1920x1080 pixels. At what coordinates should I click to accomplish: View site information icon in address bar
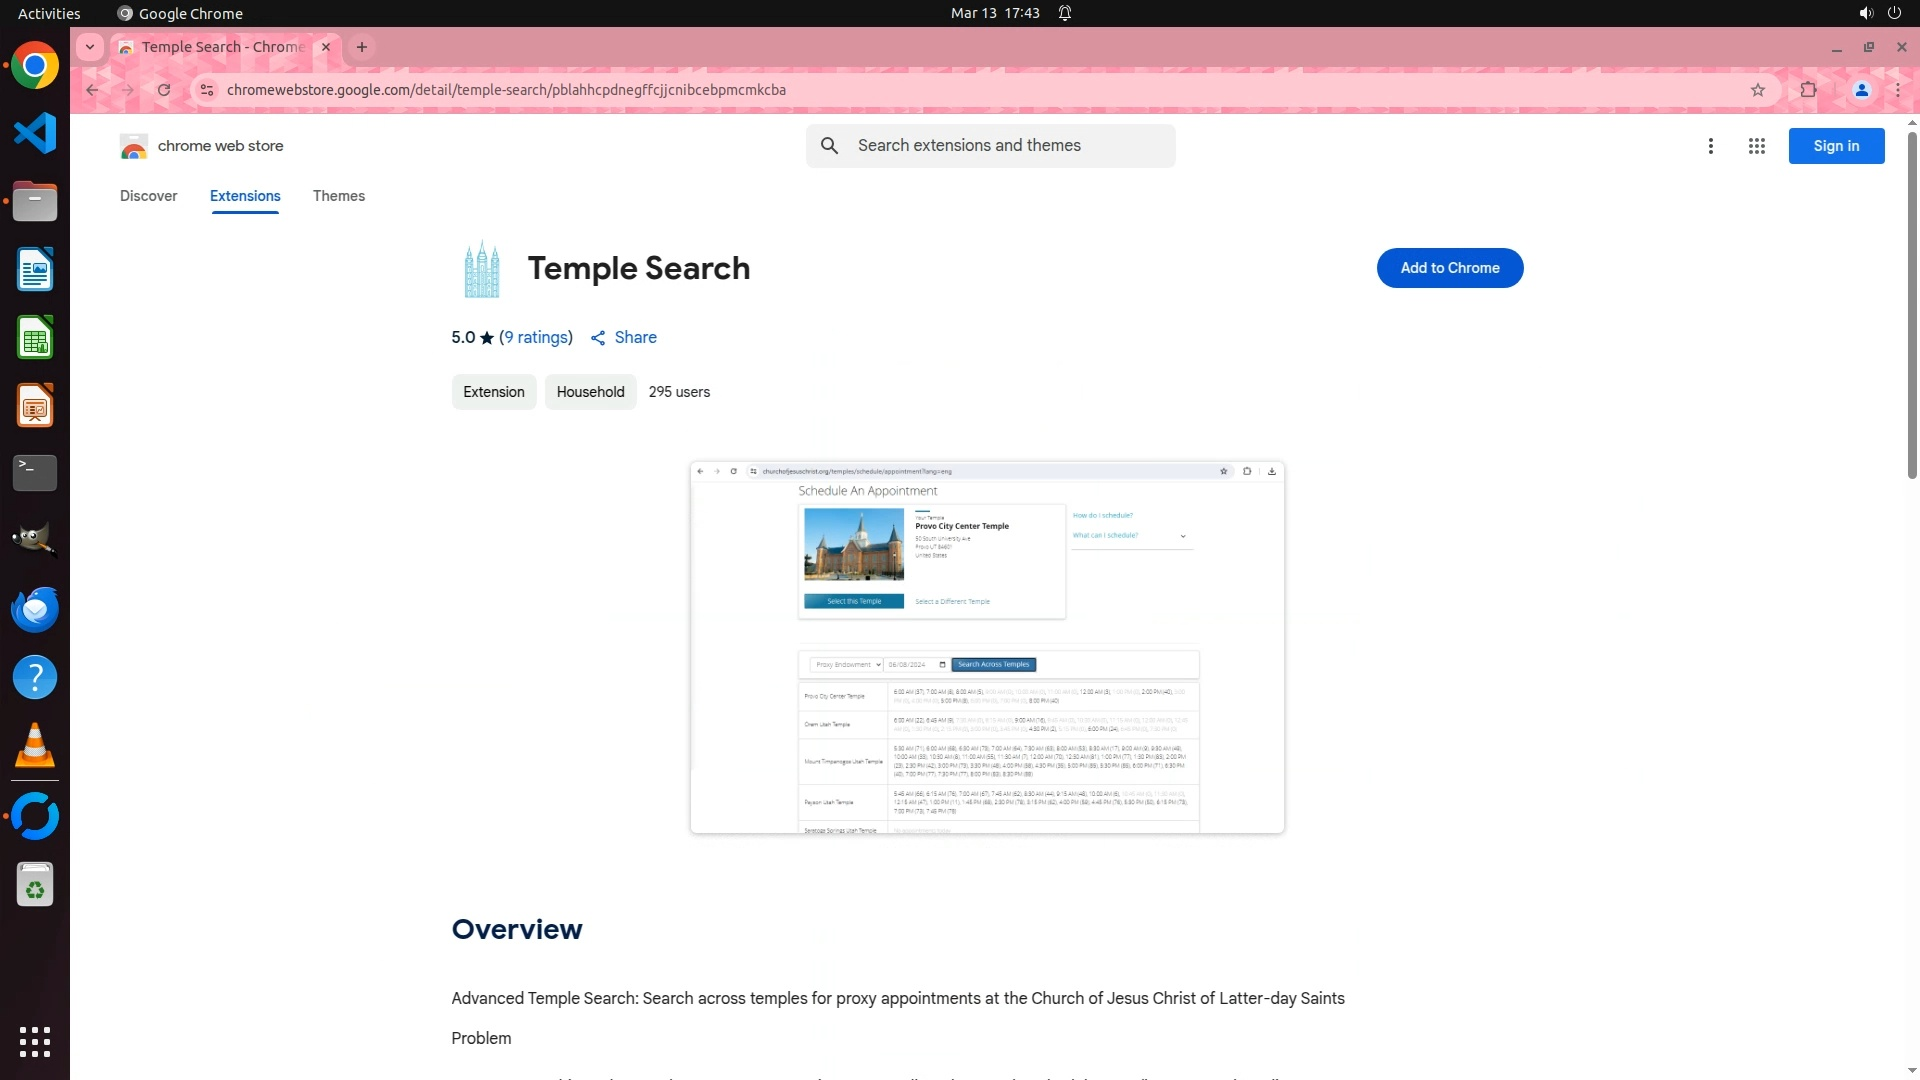pyautogui.click(x=206, y=90)
